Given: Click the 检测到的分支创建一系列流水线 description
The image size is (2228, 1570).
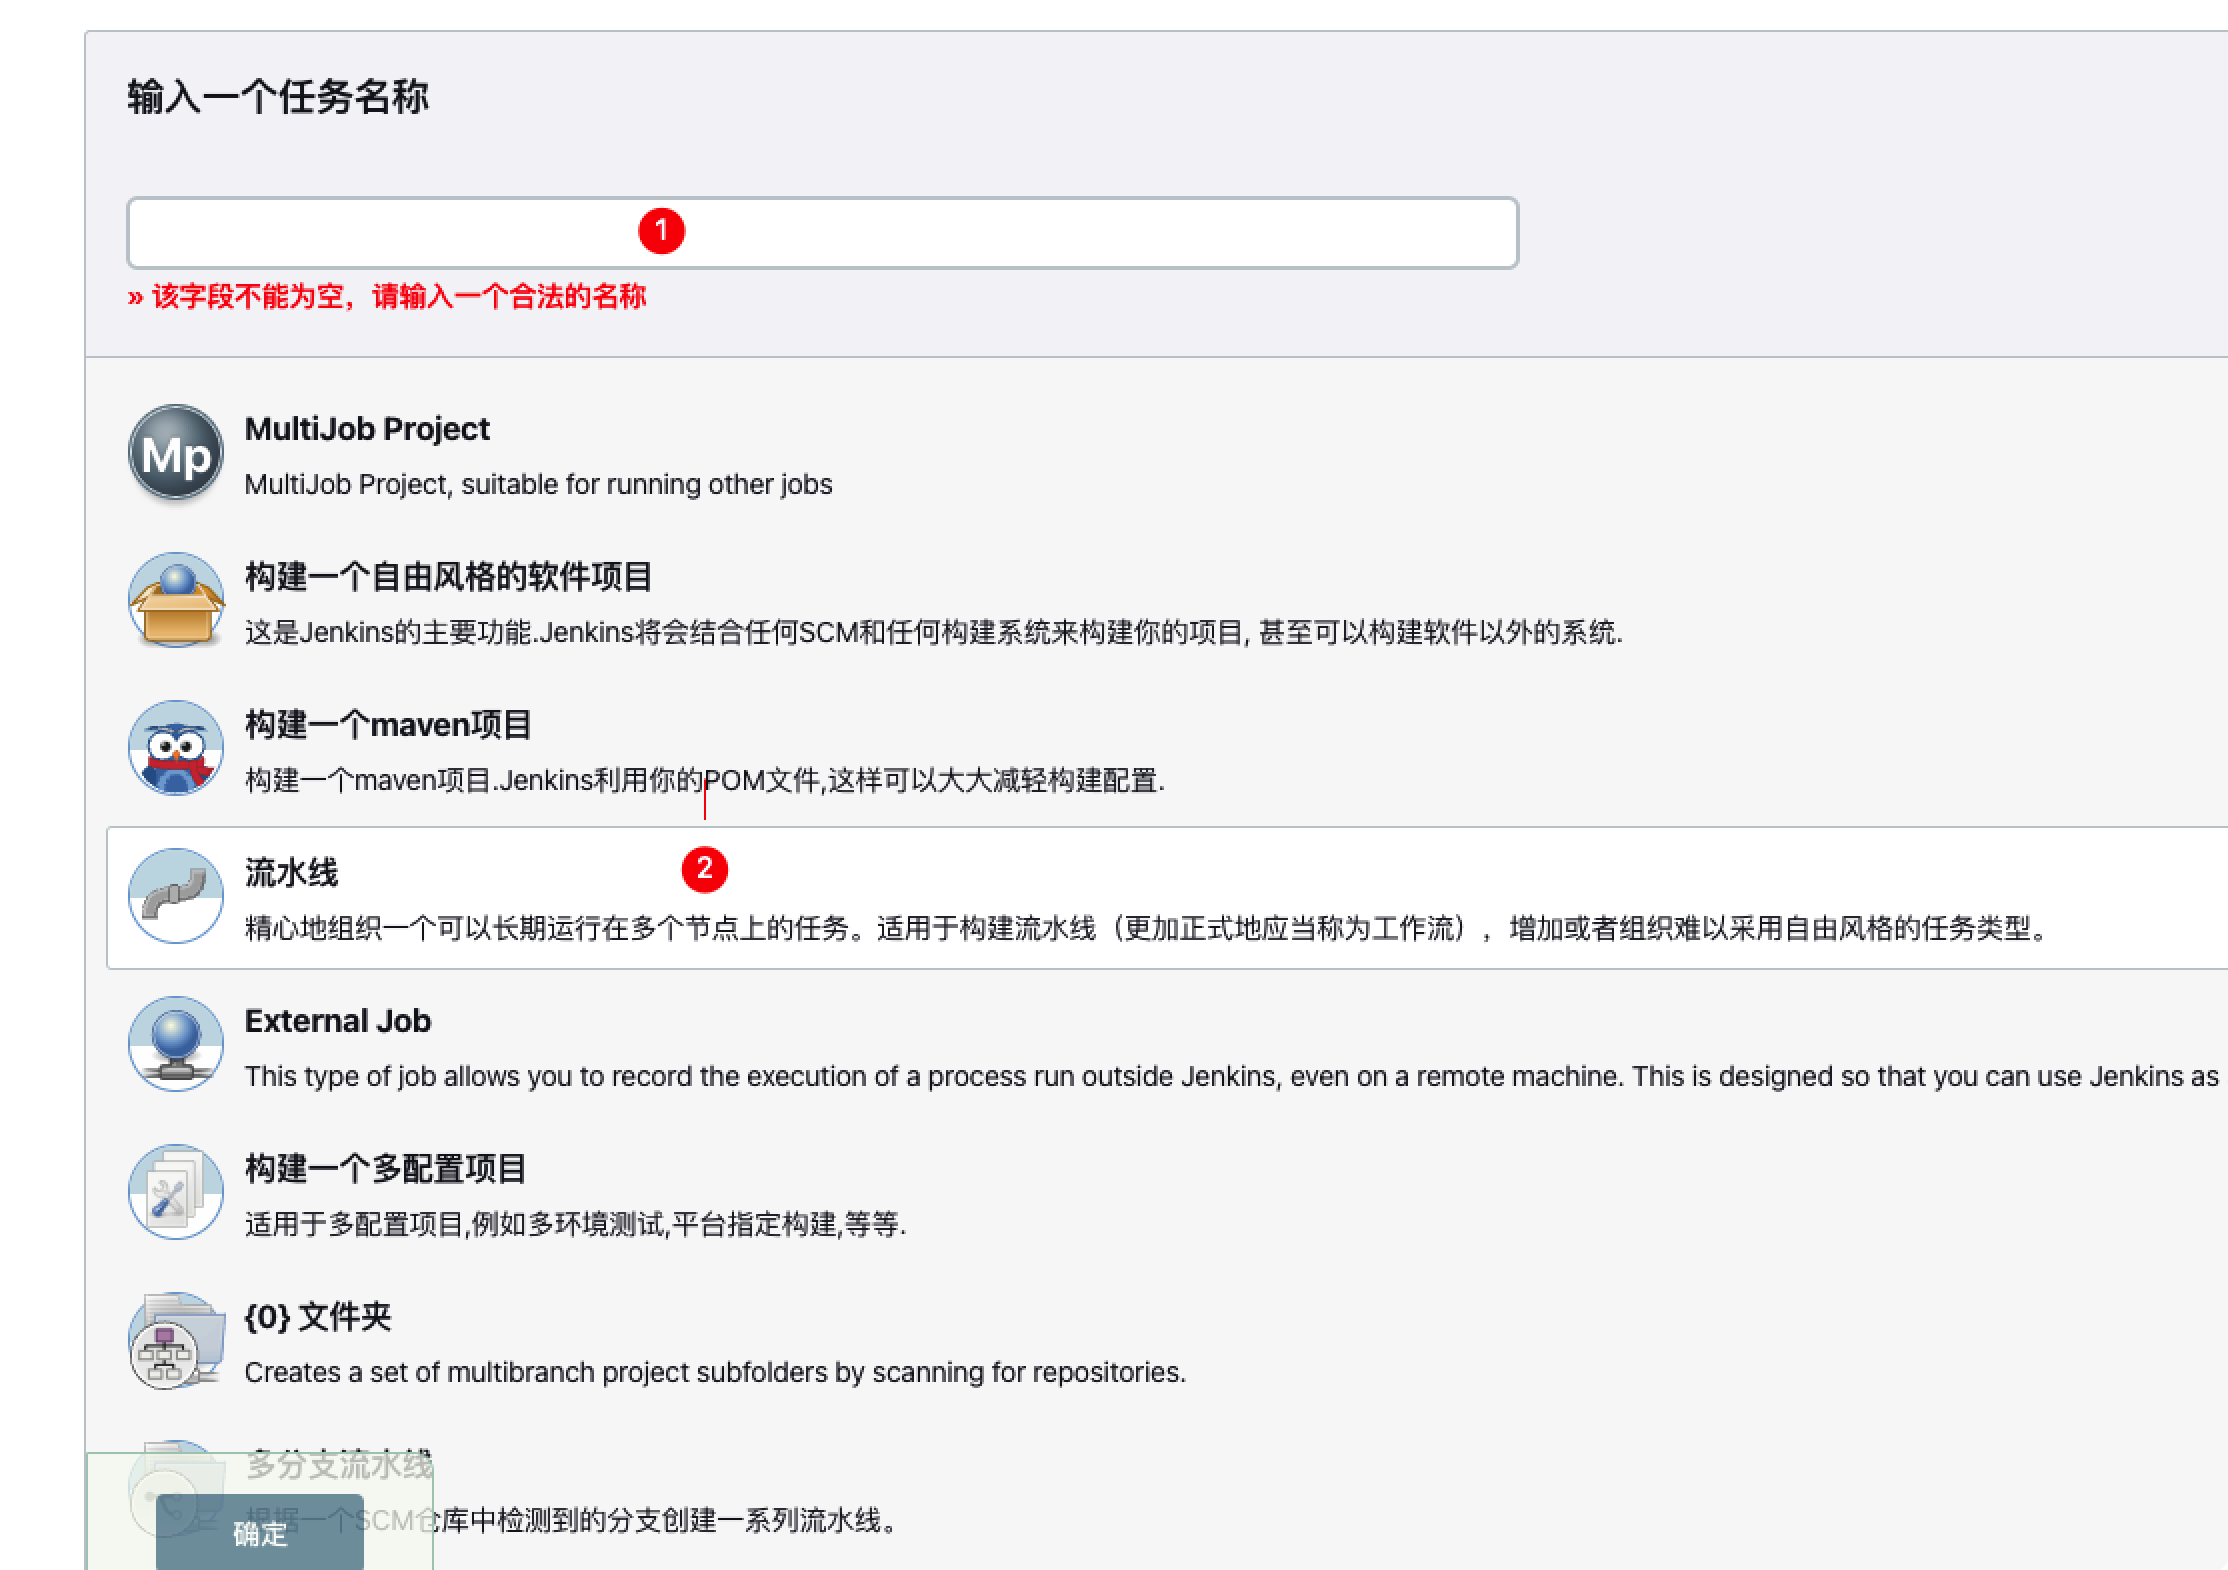Looking at the screenshot, I should (x=572, y=1520).
